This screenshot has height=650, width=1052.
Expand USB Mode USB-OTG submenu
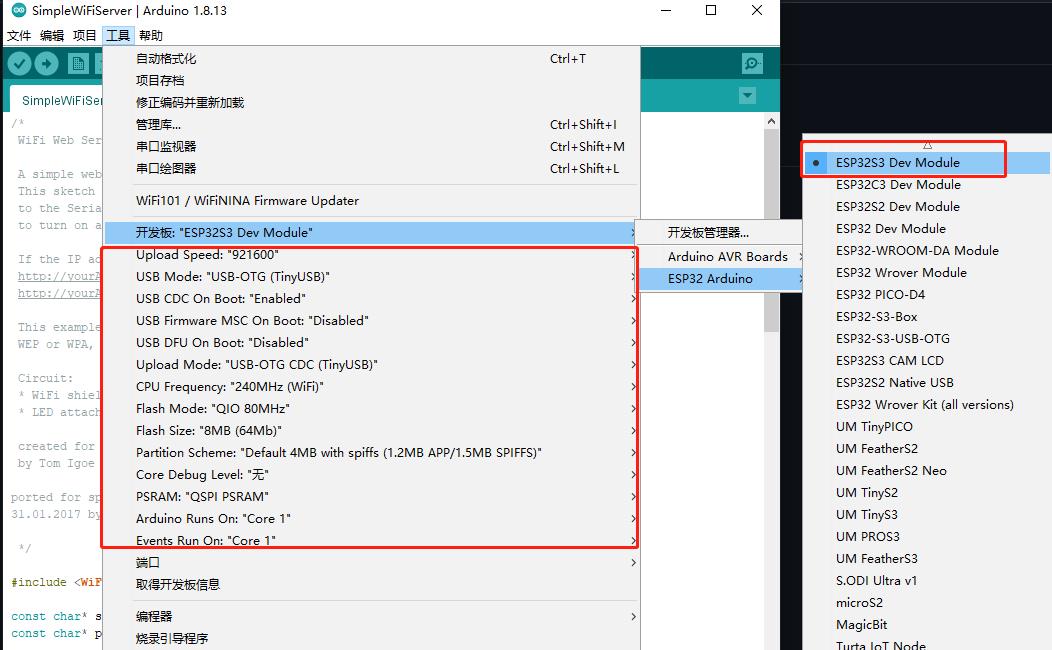click(x=371, y=277)
